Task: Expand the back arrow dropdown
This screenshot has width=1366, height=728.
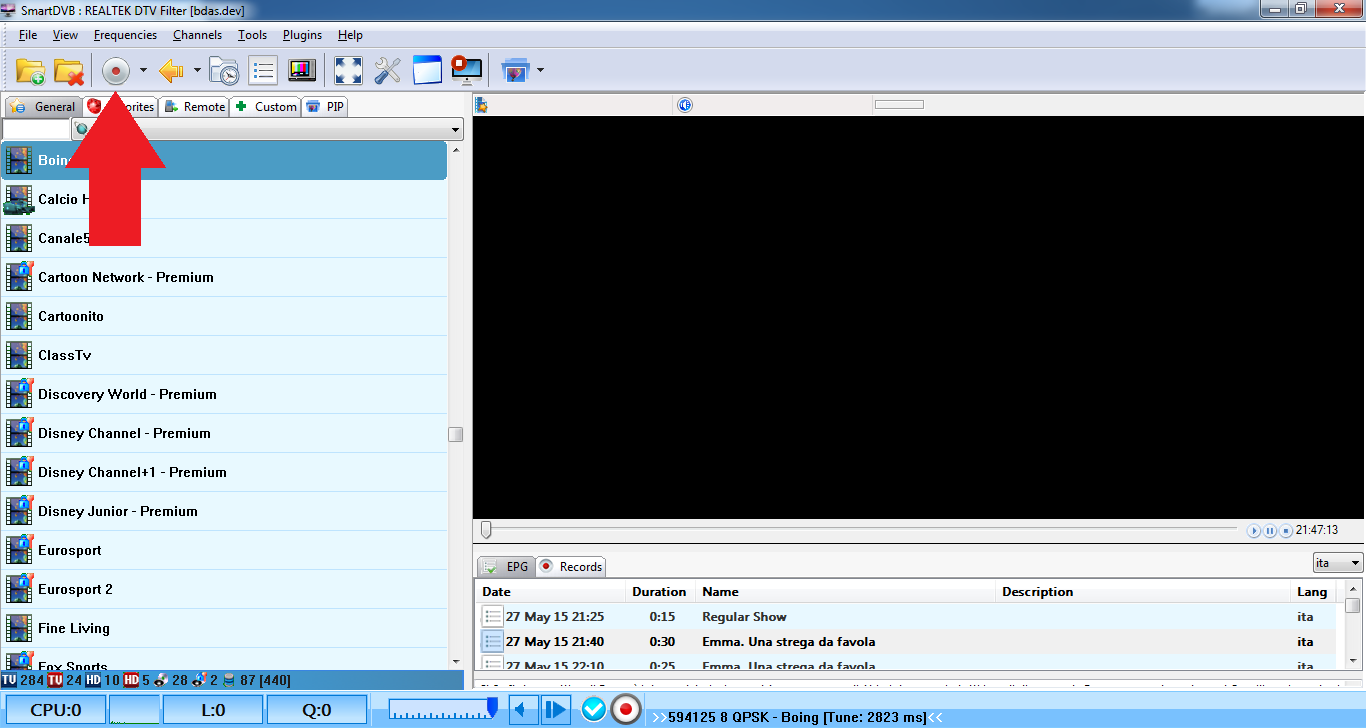Action: point(197,71)
